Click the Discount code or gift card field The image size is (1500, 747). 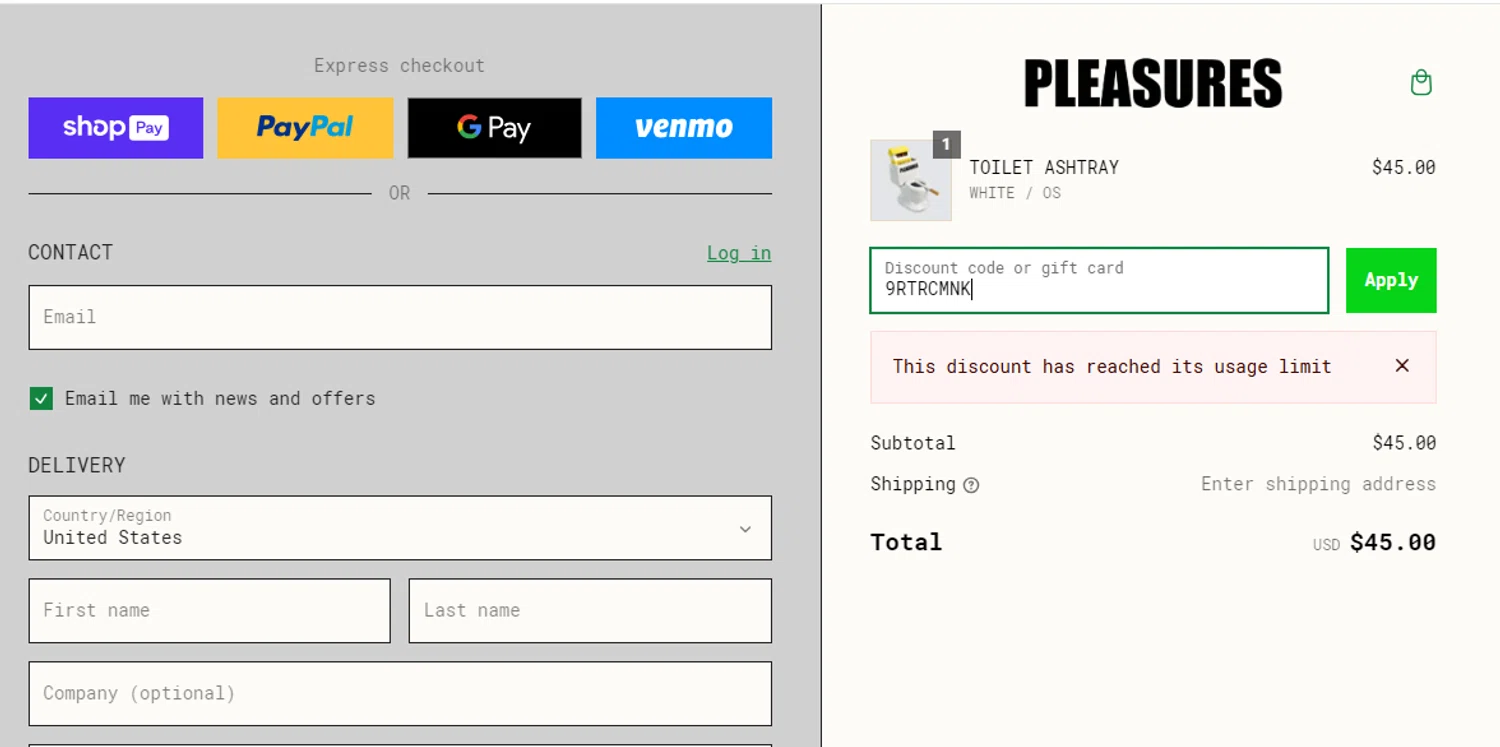(x=1099, y=280)
